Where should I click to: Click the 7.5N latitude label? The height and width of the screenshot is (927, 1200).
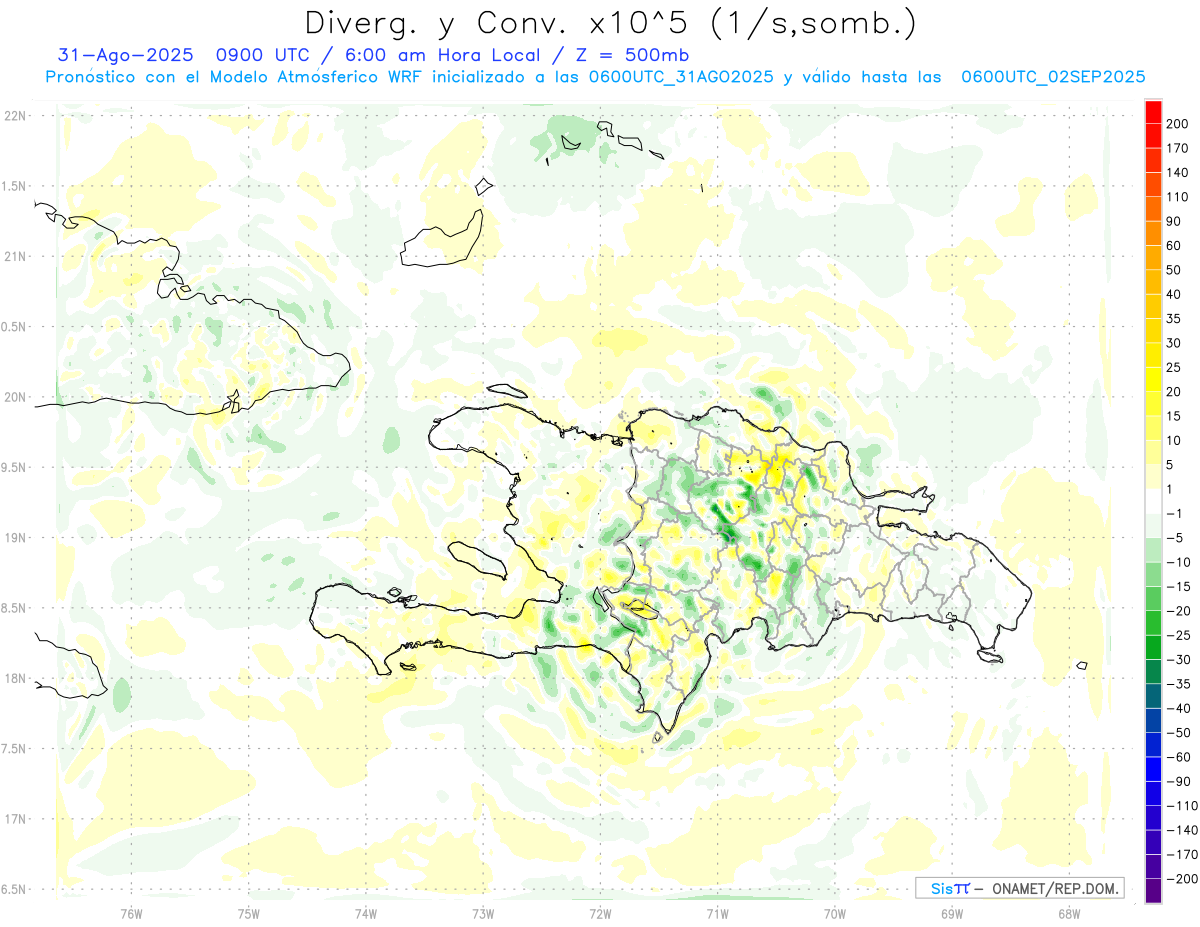[x=15, y=749]
